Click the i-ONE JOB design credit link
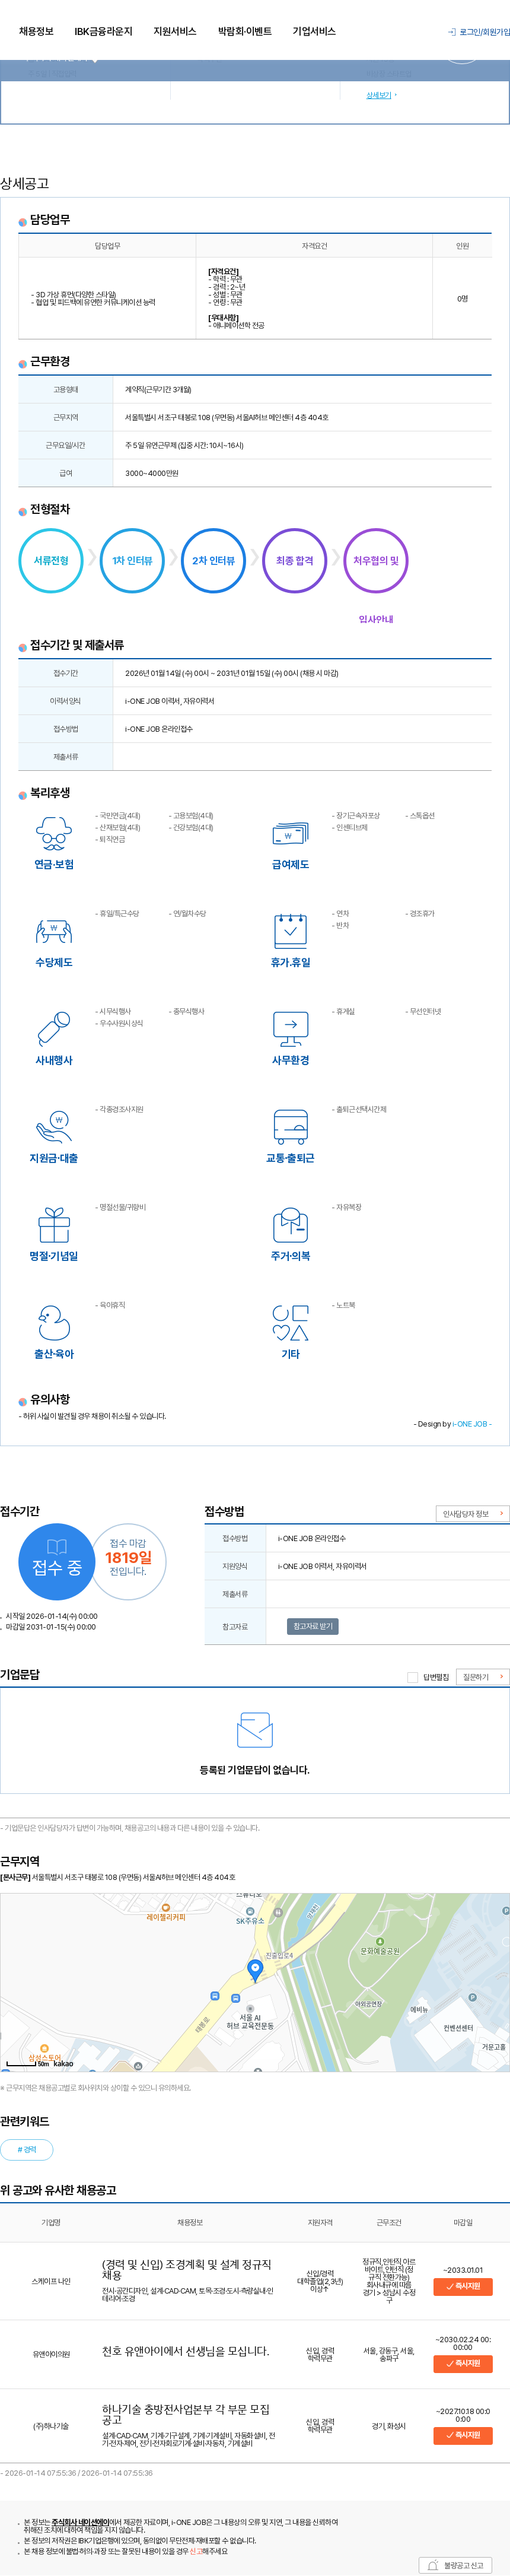 469,1424
